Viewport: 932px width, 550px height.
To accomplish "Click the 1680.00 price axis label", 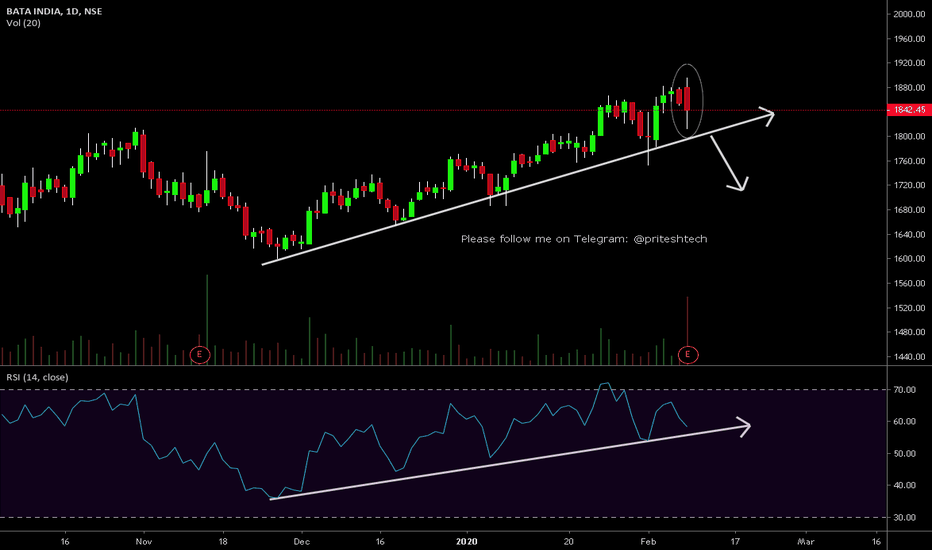I will click(909, 210).
